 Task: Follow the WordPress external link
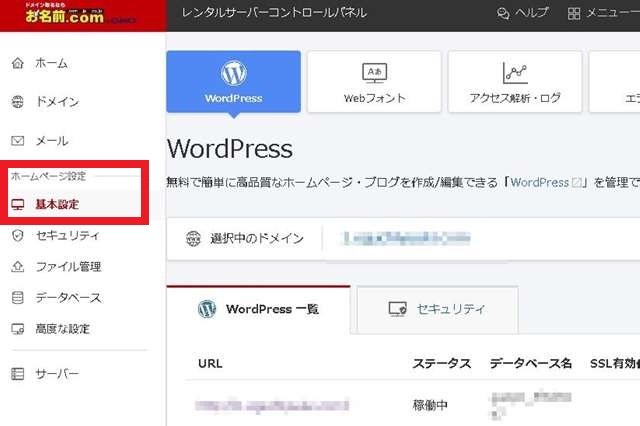(545, 182)
